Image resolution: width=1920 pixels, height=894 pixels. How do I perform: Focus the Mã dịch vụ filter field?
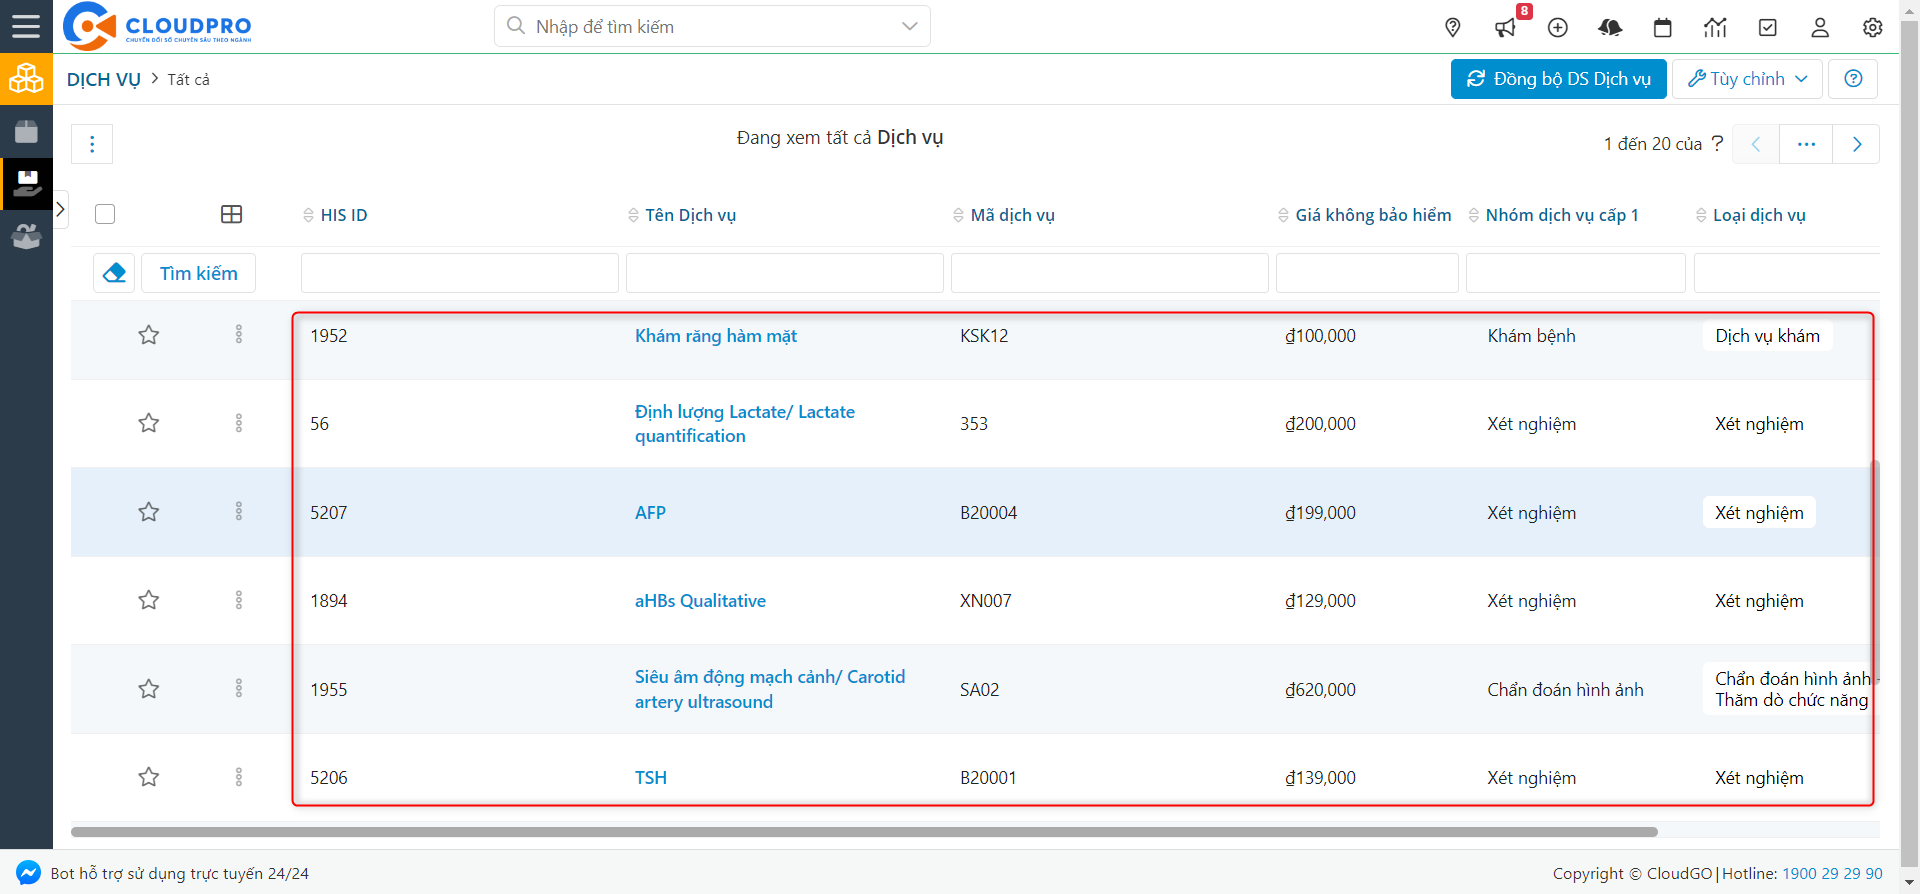(x=1110, y=273)
